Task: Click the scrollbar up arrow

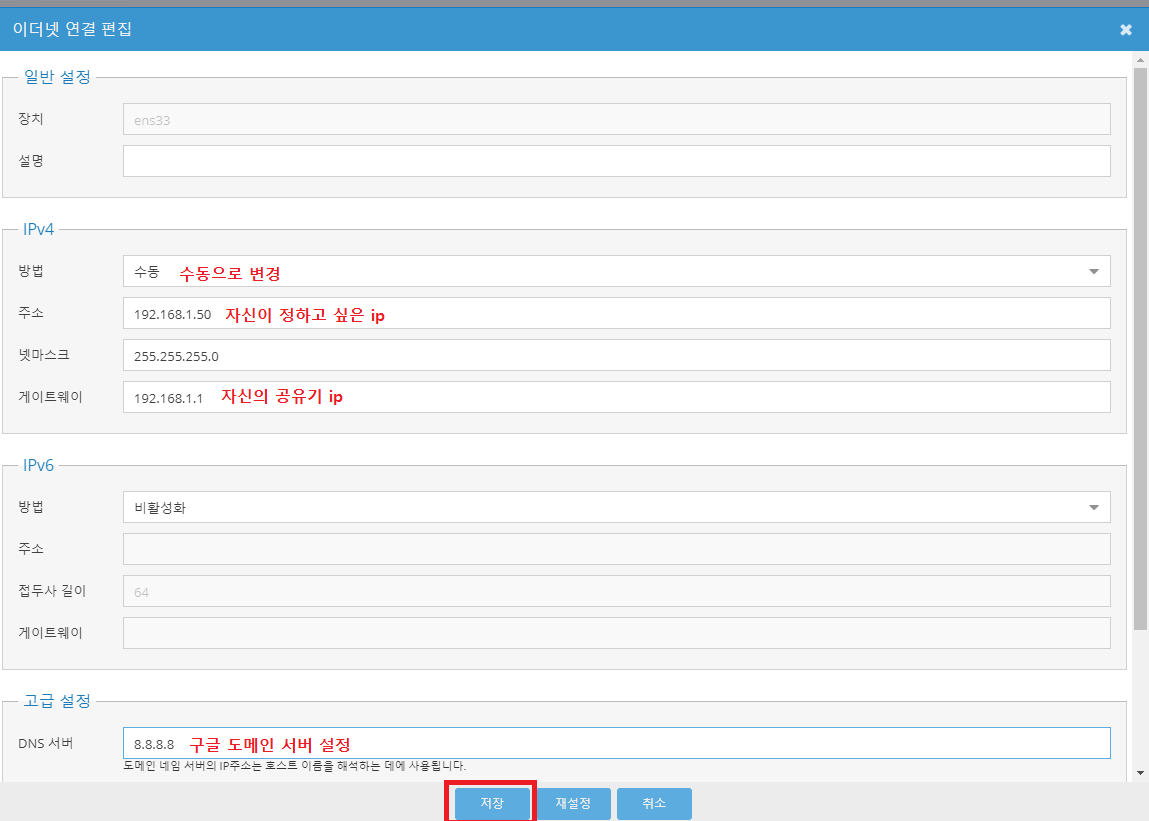Action: [1140, 60]
